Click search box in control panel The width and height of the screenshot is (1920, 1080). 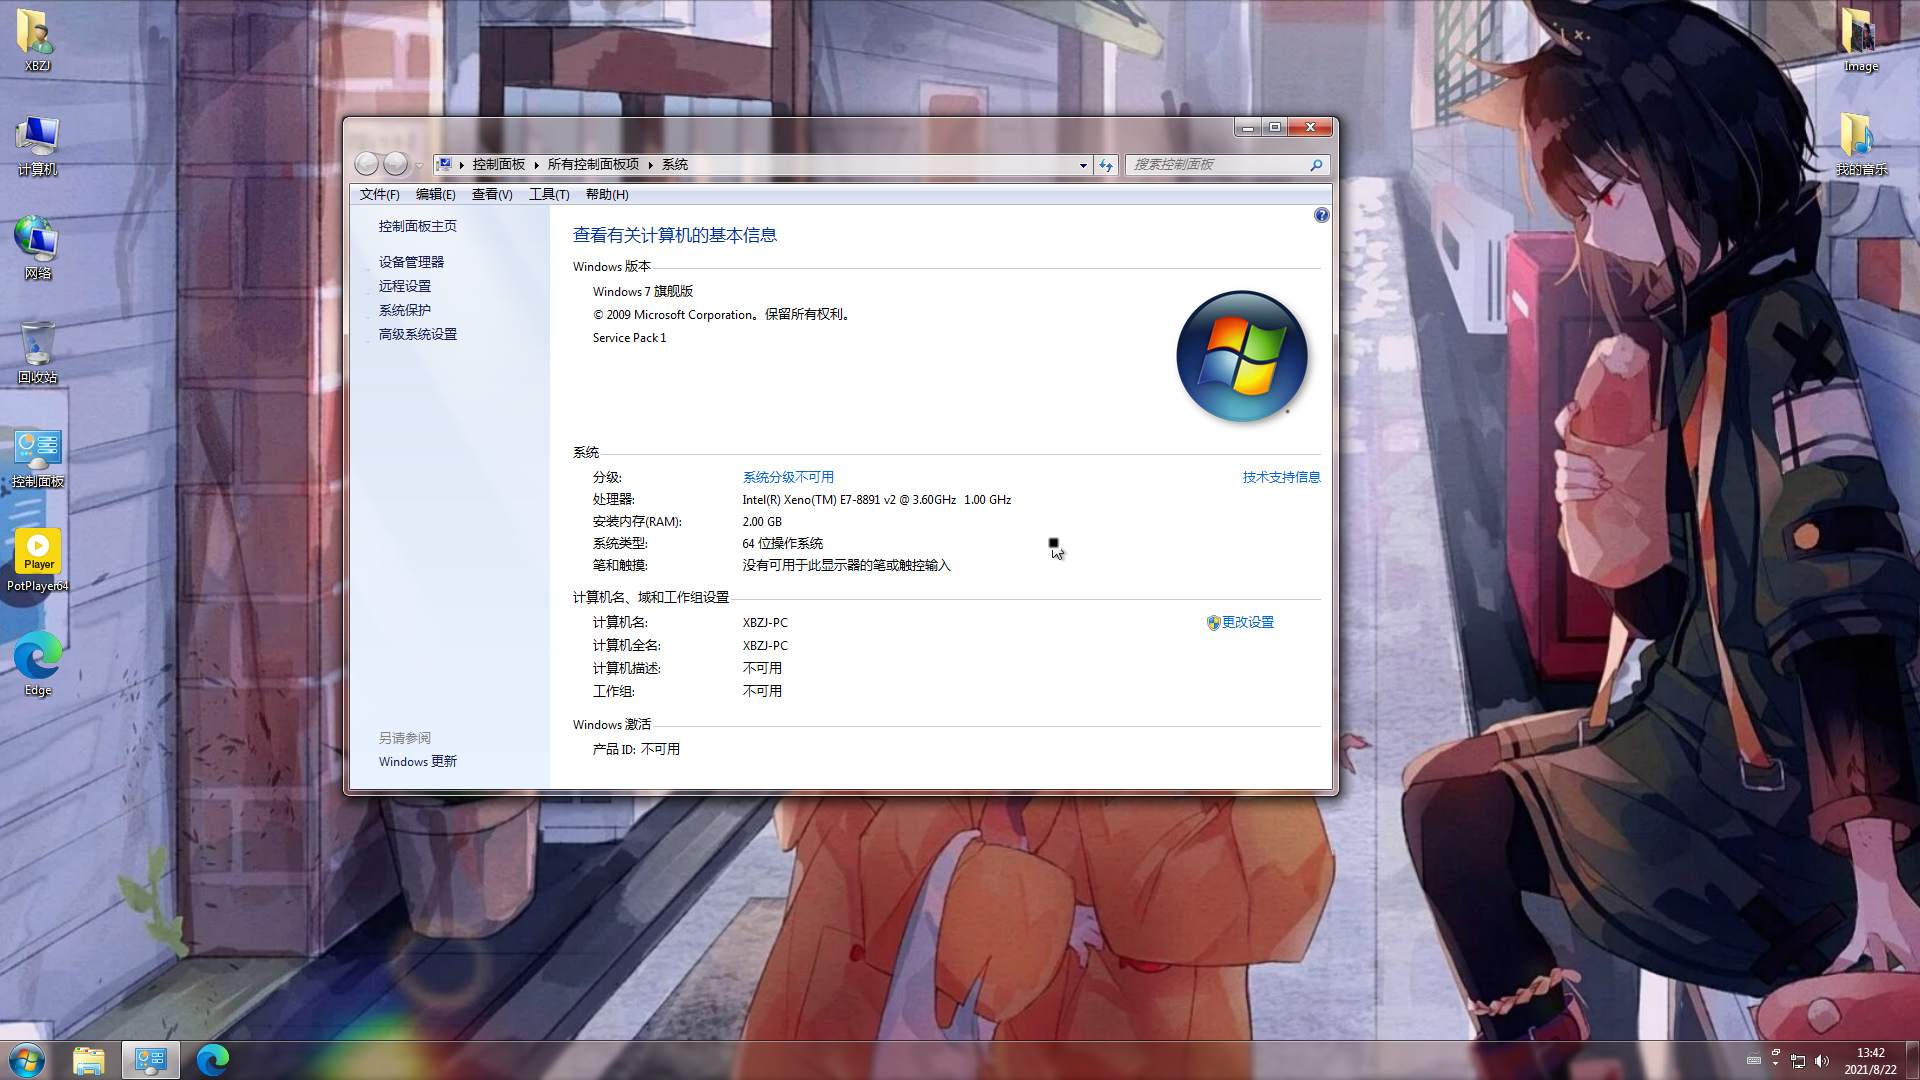click(x=1215, y=164)
